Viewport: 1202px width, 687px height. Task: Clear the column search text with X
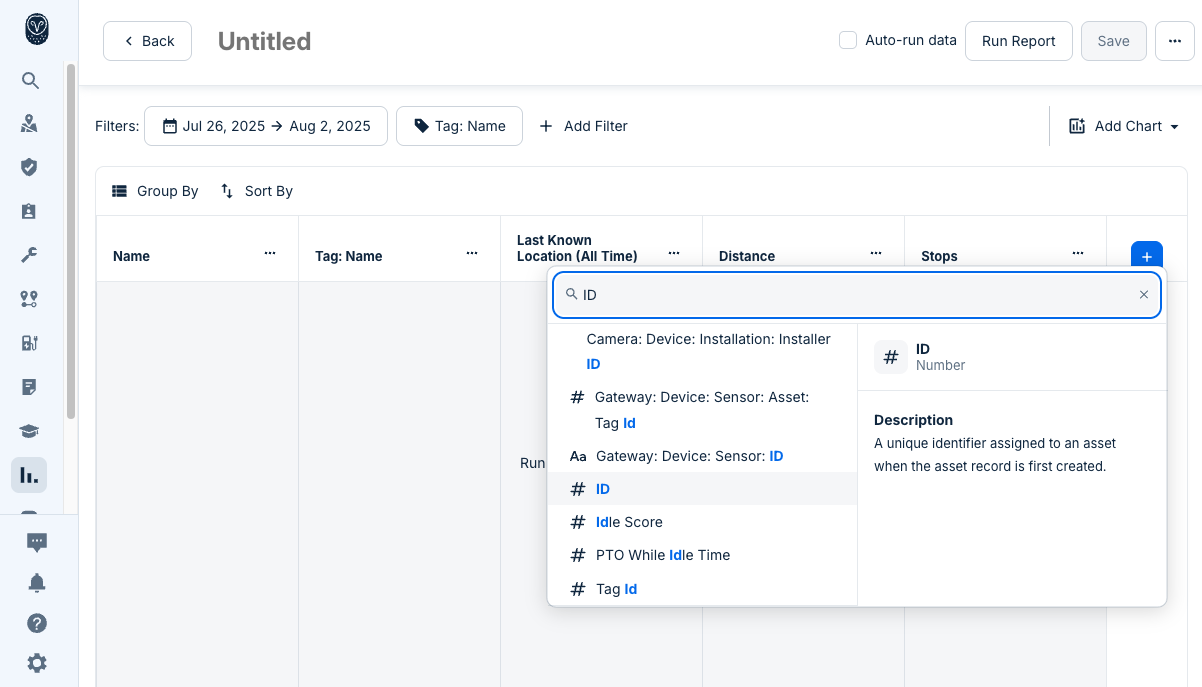point(1144,295)
